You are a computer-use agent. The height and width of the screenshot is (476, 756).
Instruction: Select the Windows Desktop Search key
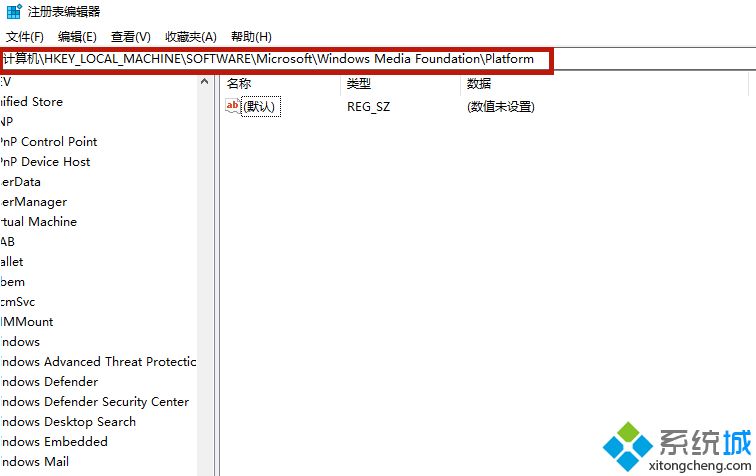click(68, 422)
